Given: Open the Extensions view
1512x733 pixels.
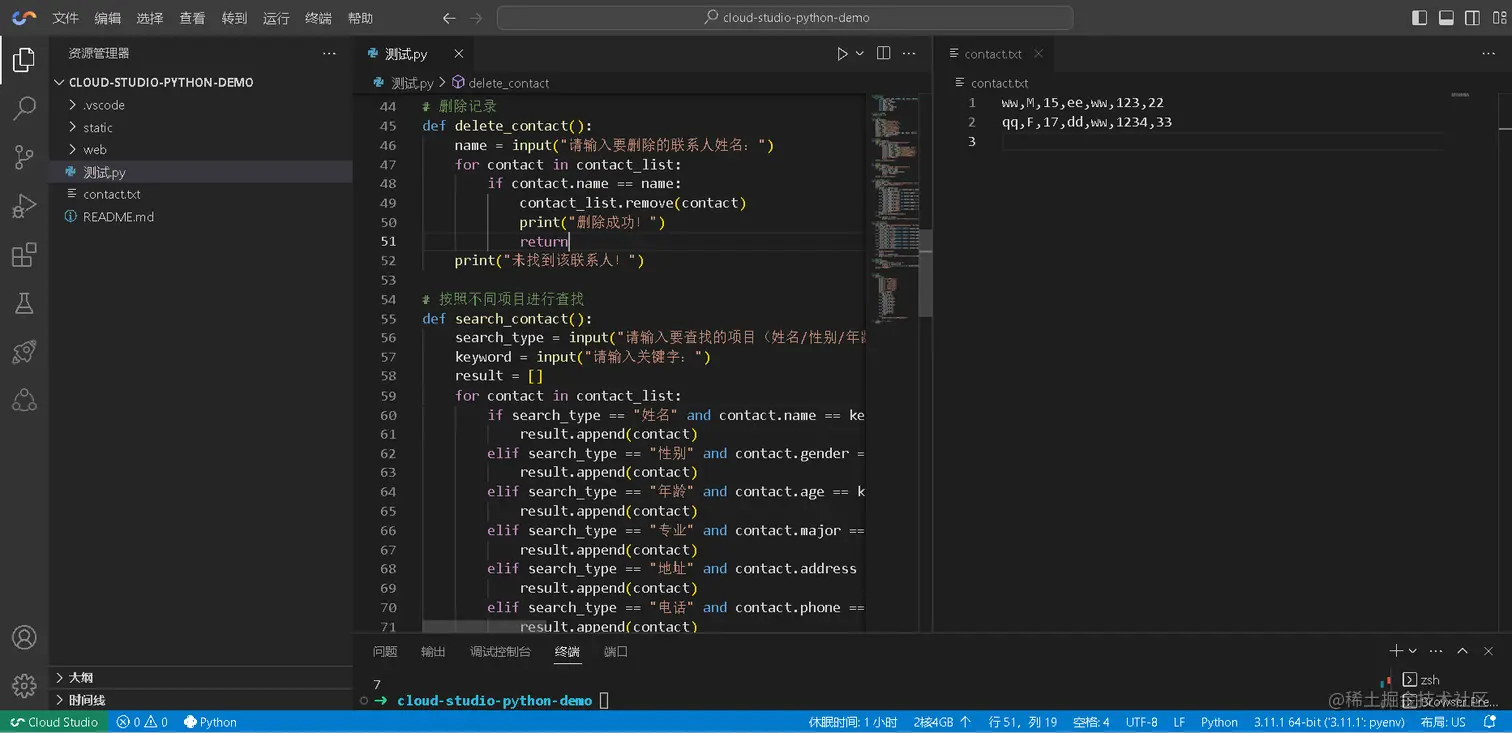Looking at the screenshot, I should pos(24,254).
